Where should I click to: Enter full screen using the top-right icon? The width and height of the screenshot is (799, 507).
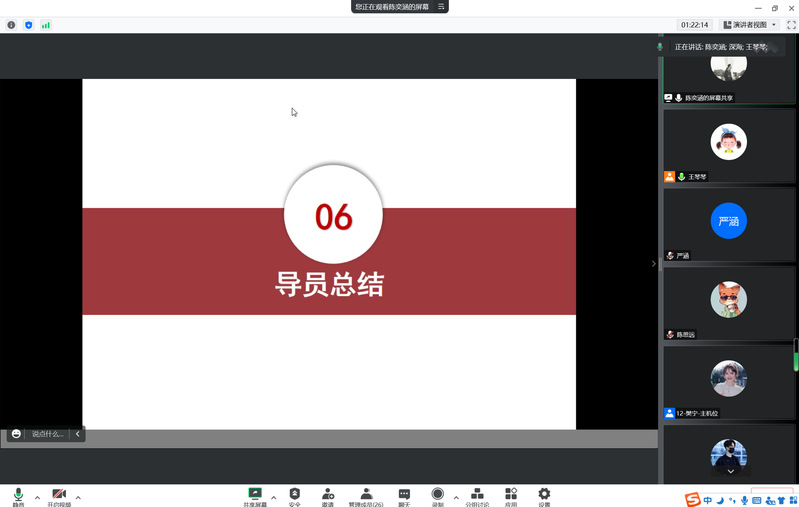coord(791,25)
